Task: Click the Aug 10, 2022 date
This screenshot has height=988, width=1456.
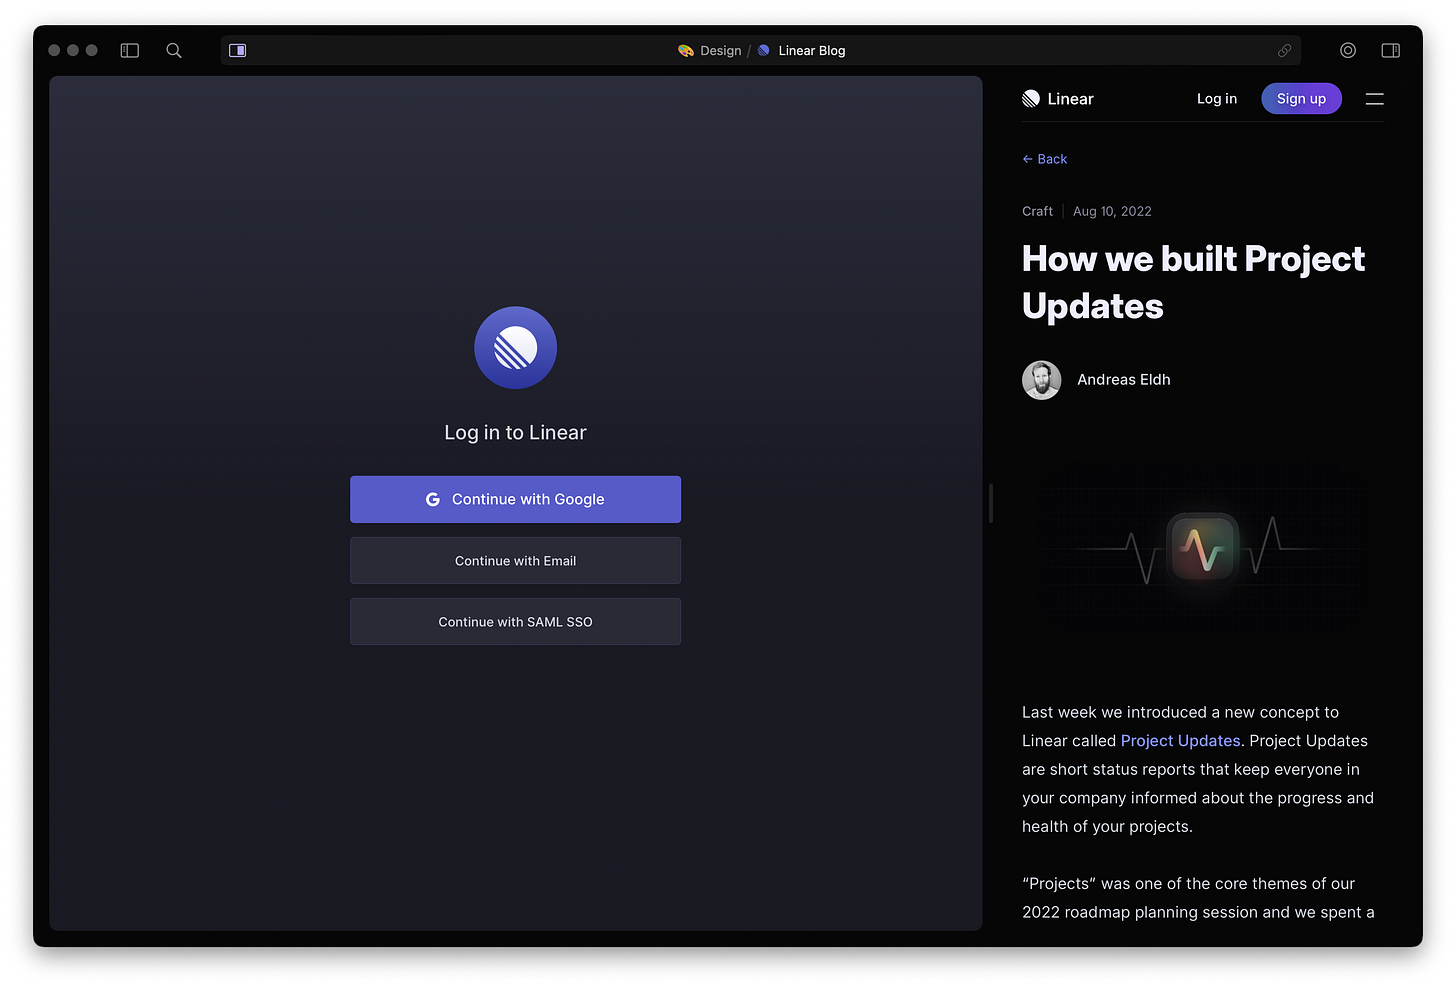Action: (1112, 211)
